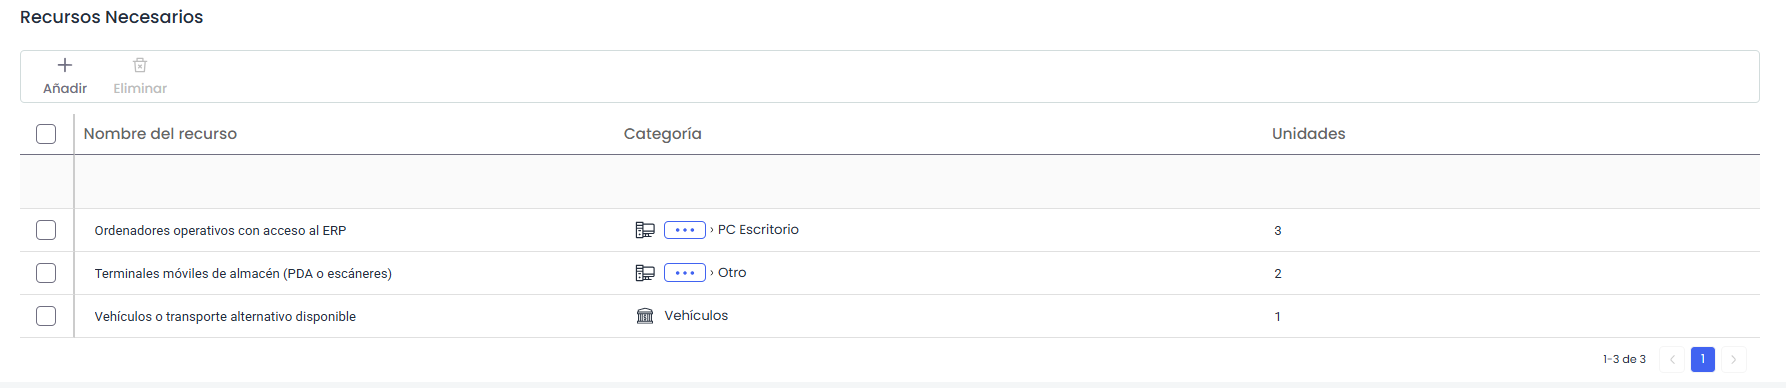Click the Eliminar trash icon
The height and width of the screenshot is (388, 1786).
pyautogui.click(x=140, y=65)
